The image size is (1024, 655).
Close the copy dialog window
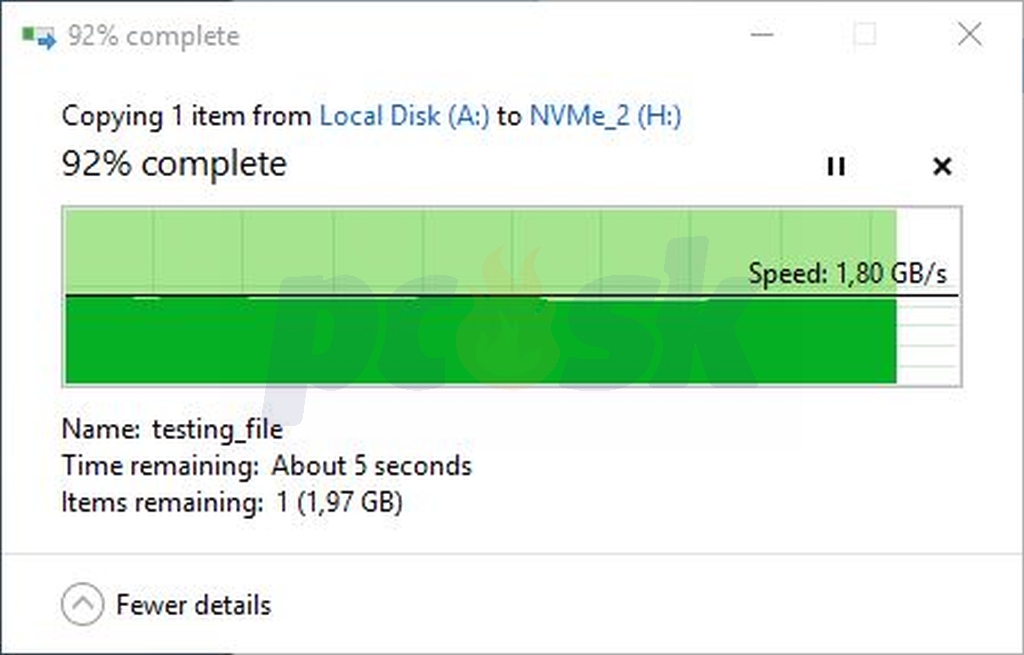[x=970, y=34]
